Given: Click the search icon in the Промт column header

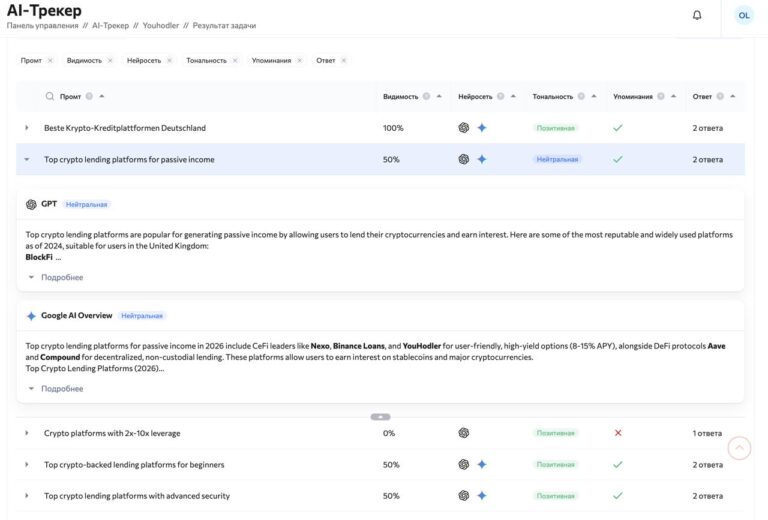Looking at the screenshot, I should pyautogui.click(x=50, y=97).
